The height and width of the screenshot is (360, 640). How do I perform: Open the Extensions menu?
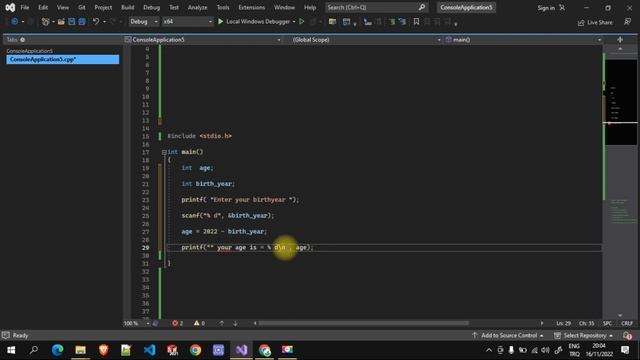click(x=251, y=7)
